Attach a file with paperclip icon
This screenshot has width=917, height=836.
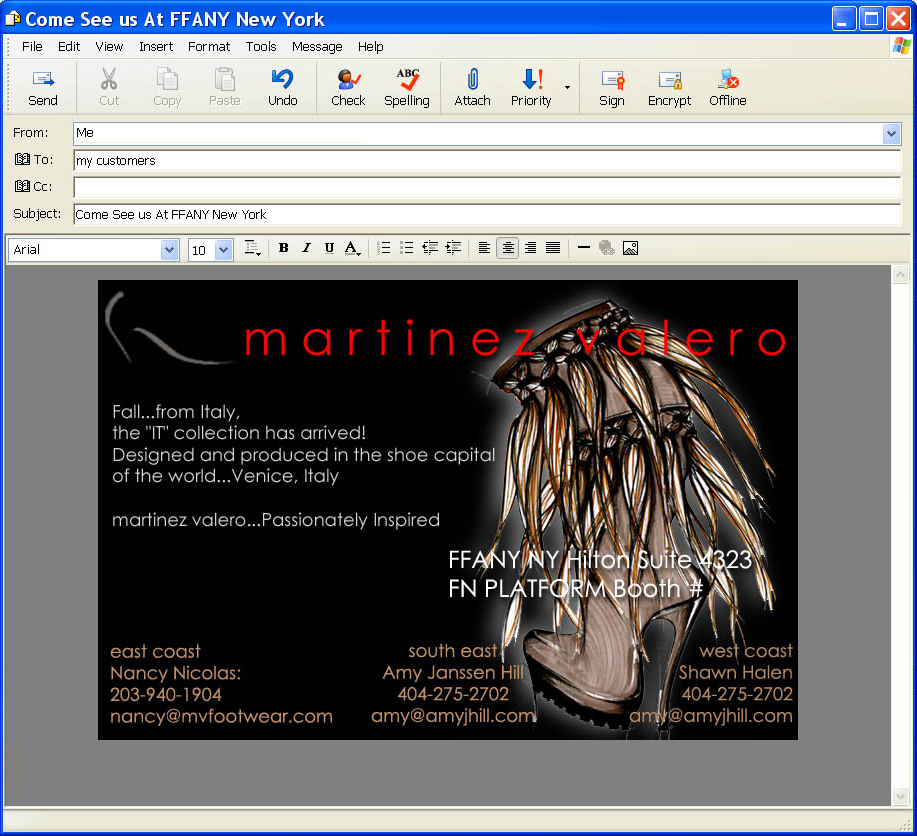pyautogui.click(x=473, y=88)
